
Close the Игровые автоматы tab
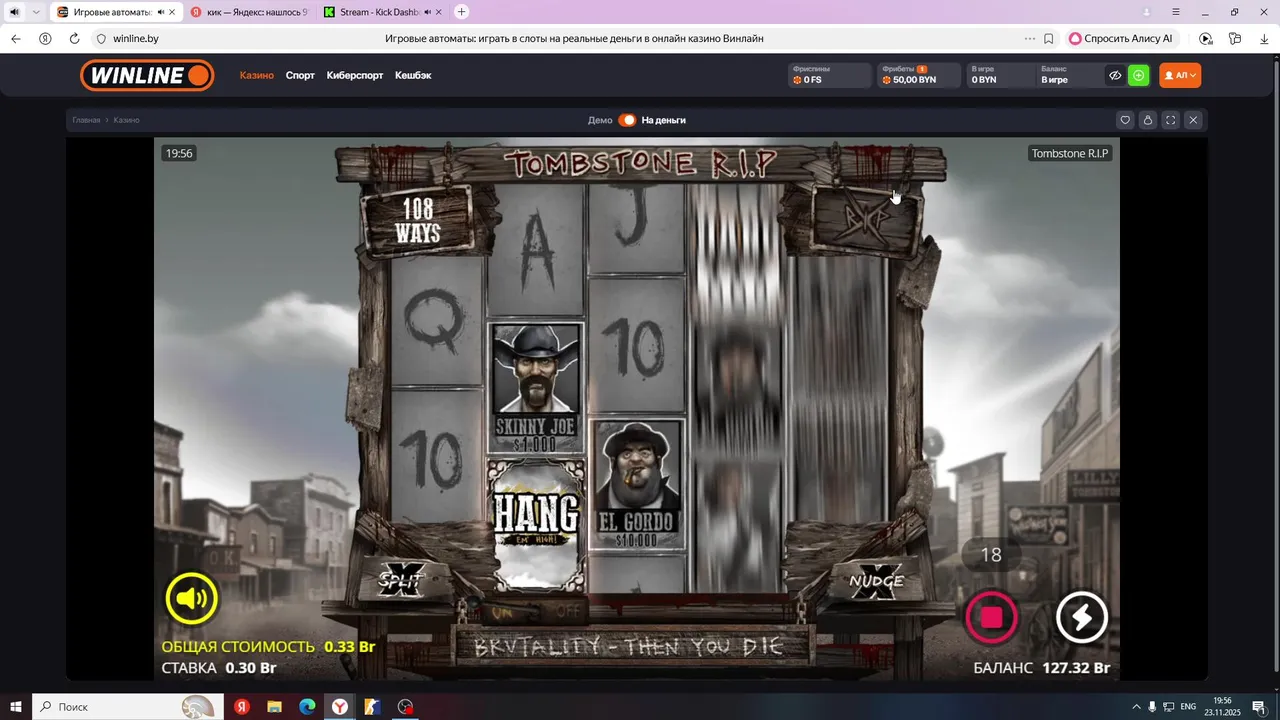172,12
